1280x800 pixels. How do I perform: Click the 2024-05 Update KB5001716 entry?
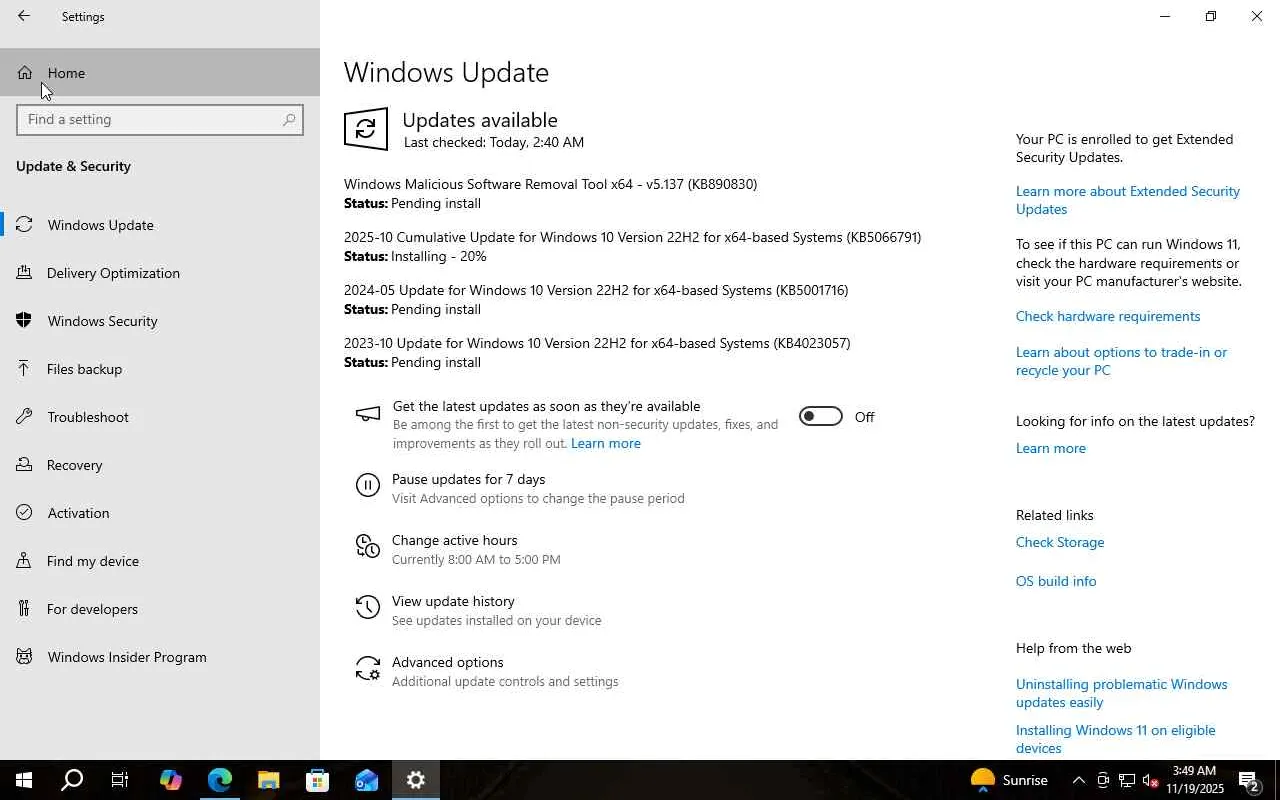pos(596,290)
